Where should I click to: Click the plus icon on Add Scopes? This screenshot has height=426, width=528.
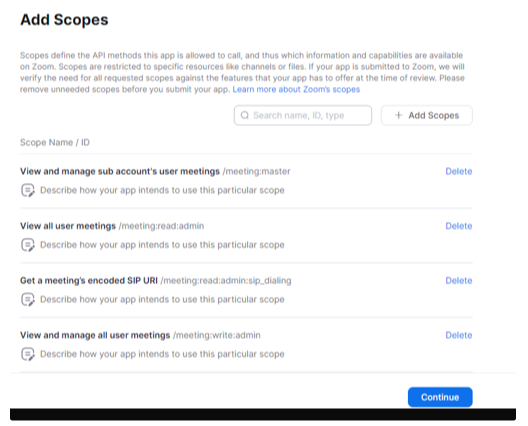click(x=398, y=115)
